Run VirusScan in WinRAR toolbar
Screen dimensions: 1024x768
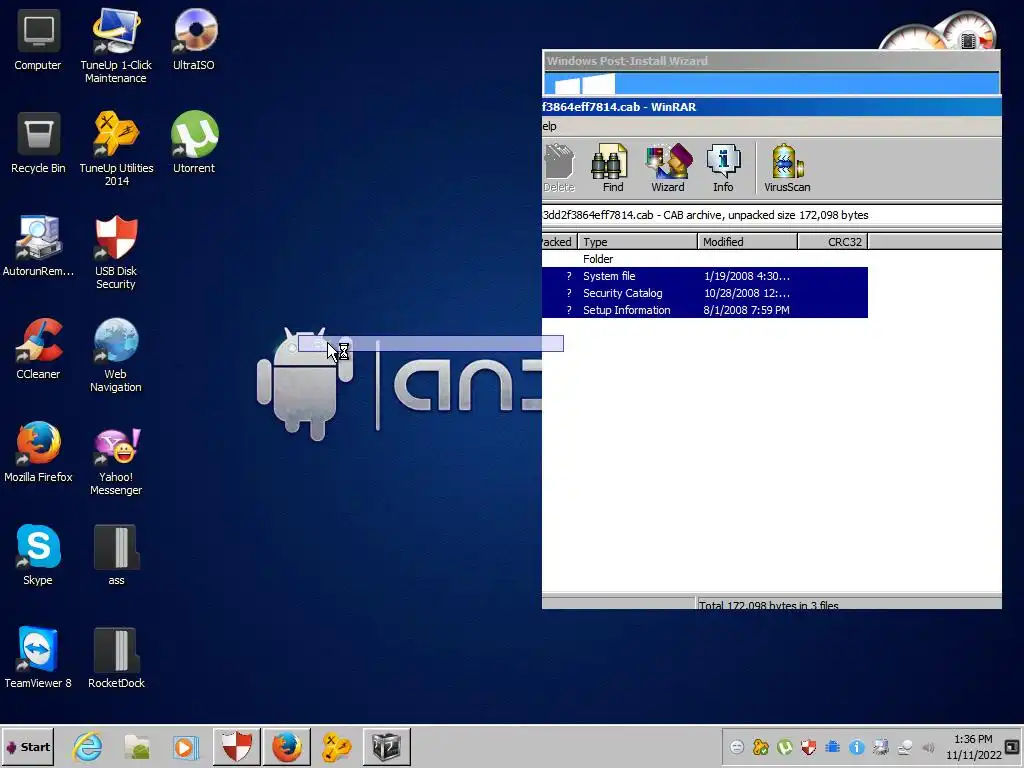click(x=787, y=168)
